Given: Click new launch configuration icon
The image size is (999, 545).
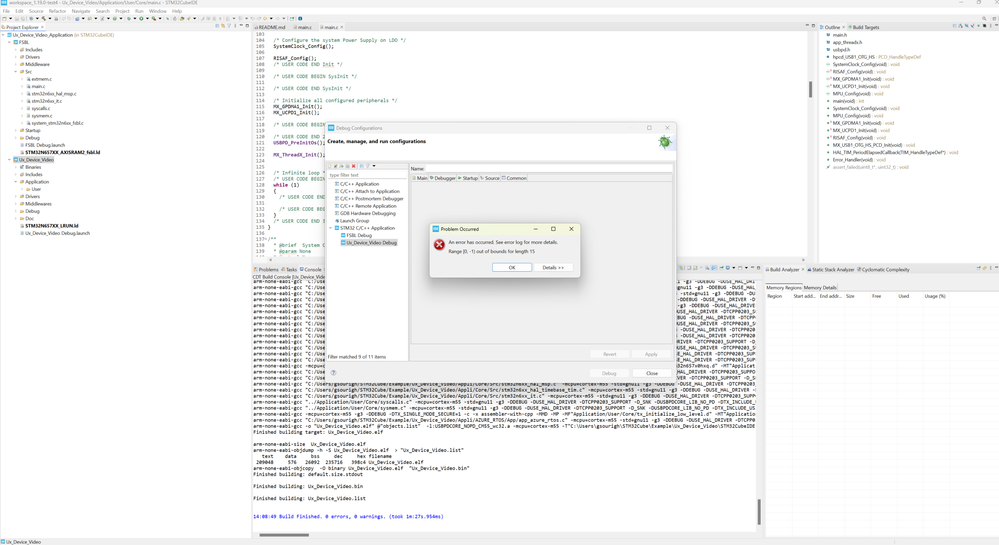Looking at the screenshot, I should point(330,166).
